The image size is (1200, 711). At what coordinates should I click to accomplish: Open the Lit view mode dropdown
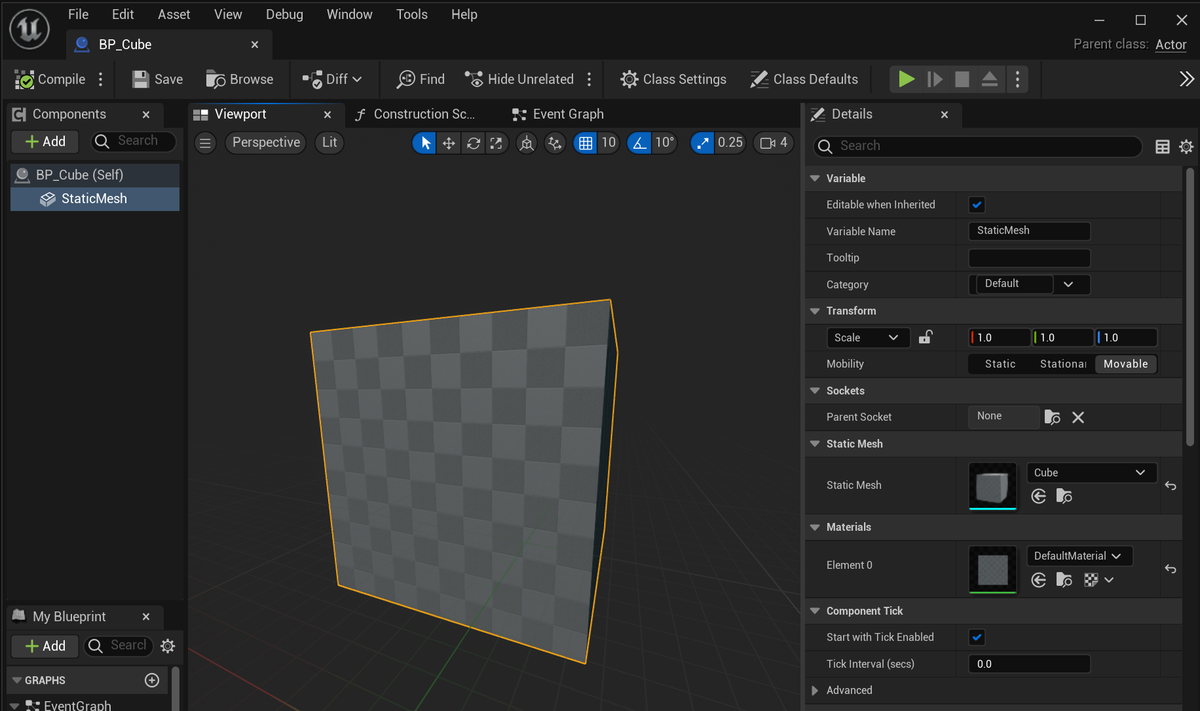329,143
